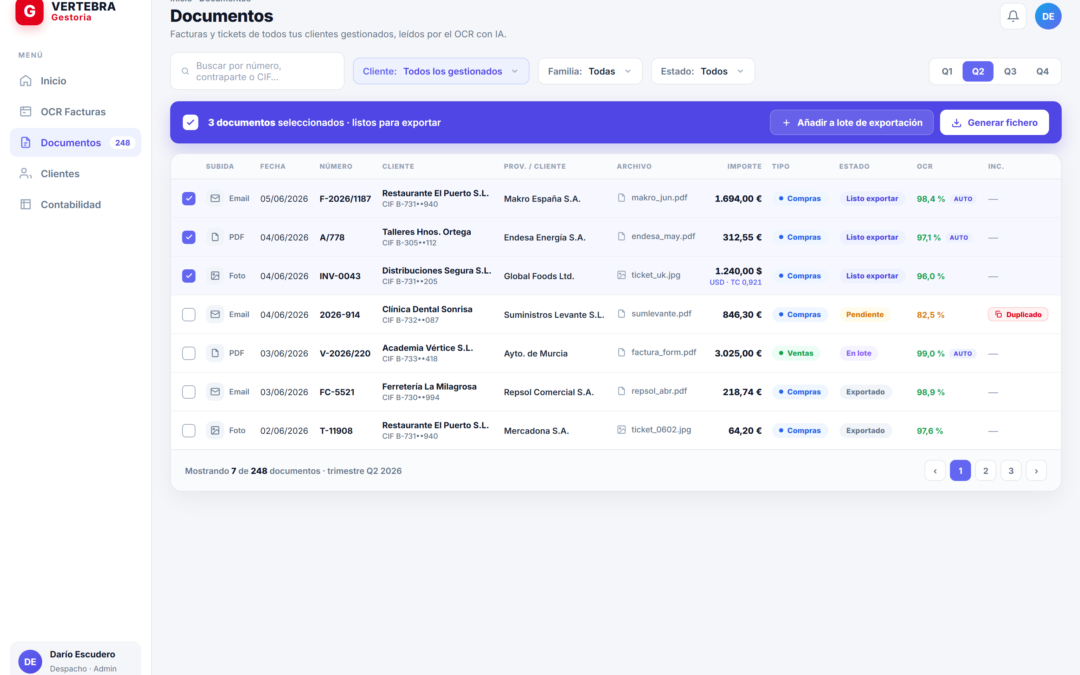Click the Generar fichero button
The image size is (1080, 675).
tap(994, 123)
